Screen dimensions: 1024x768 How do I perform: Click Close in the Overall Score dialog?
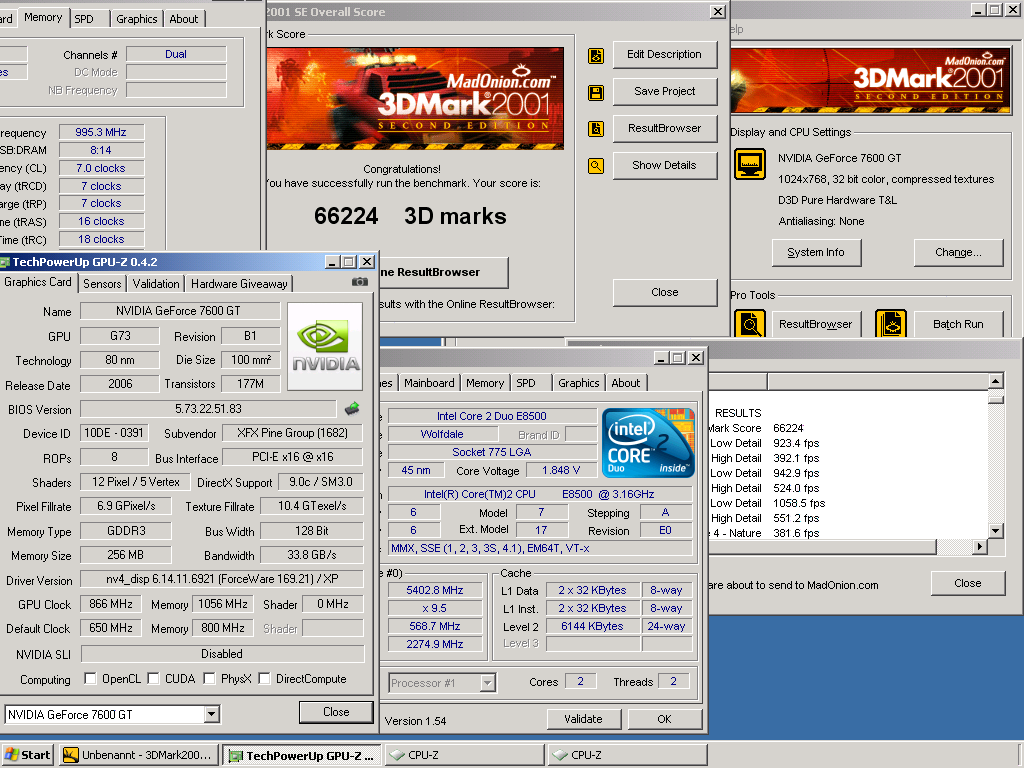(x=665, y=292)
